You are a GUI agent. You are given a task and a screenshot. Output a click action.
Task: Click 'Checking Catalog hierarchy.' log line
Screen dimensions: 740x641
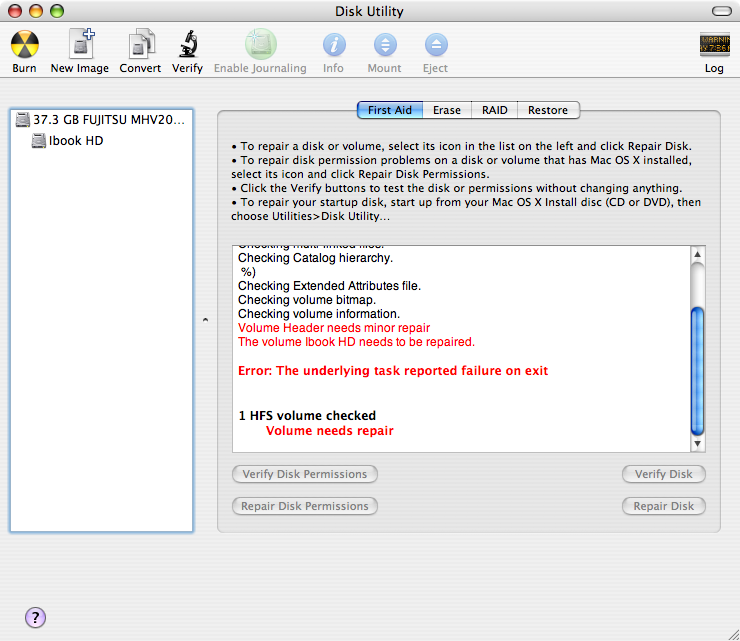315,258
